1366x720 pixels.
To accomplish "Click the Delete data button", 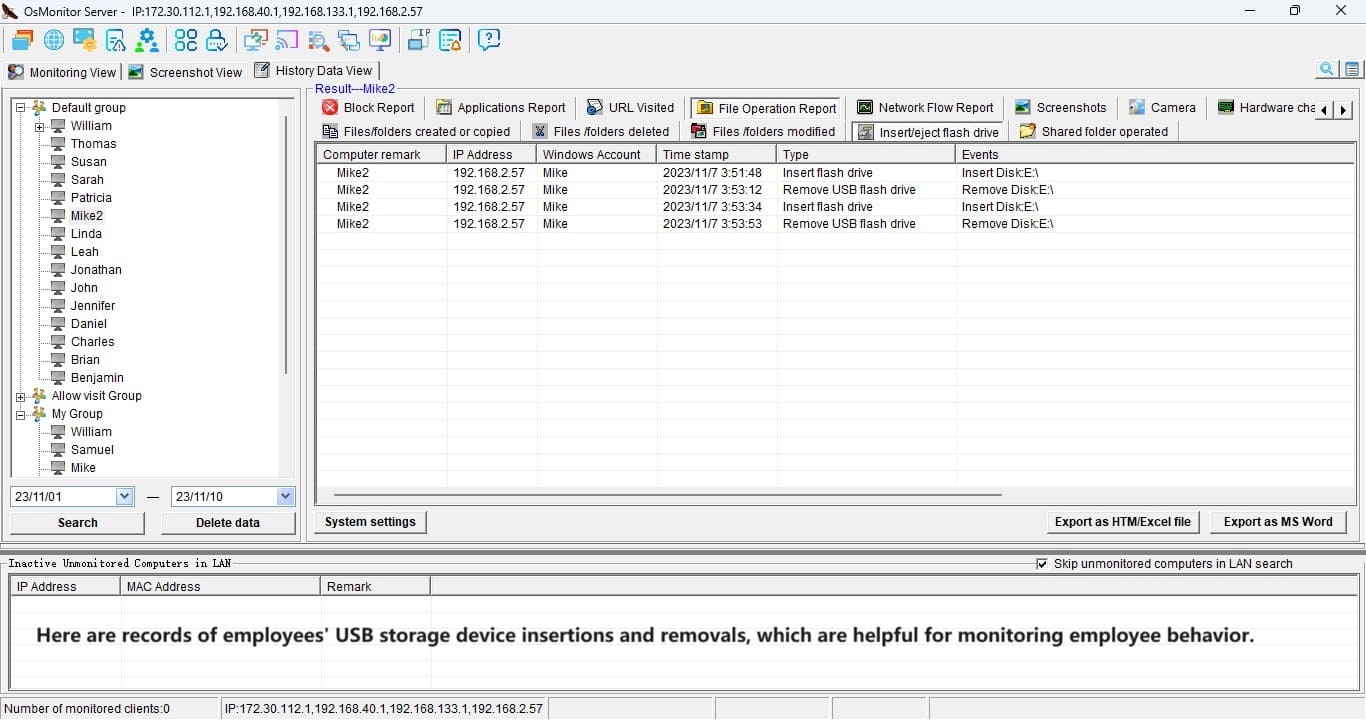I will point(228,522).
